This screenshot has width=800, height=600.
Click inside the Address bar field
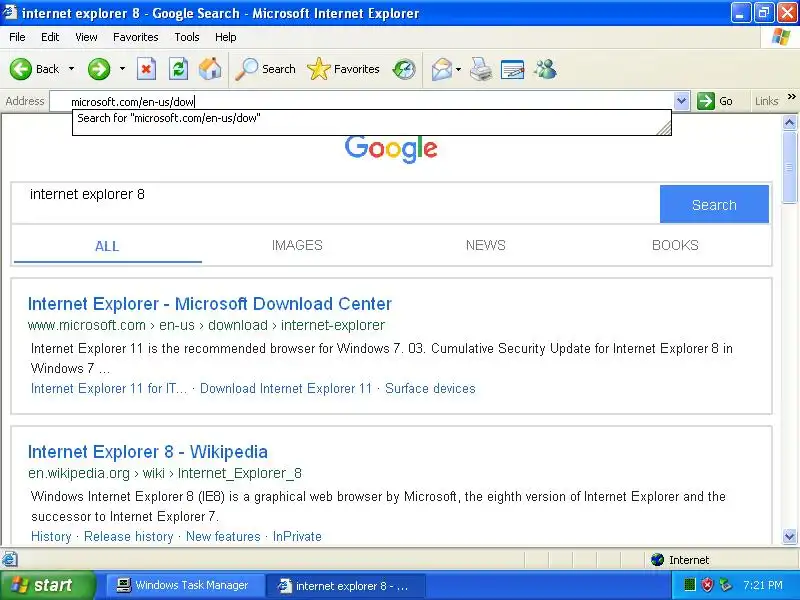pos(361,102)
